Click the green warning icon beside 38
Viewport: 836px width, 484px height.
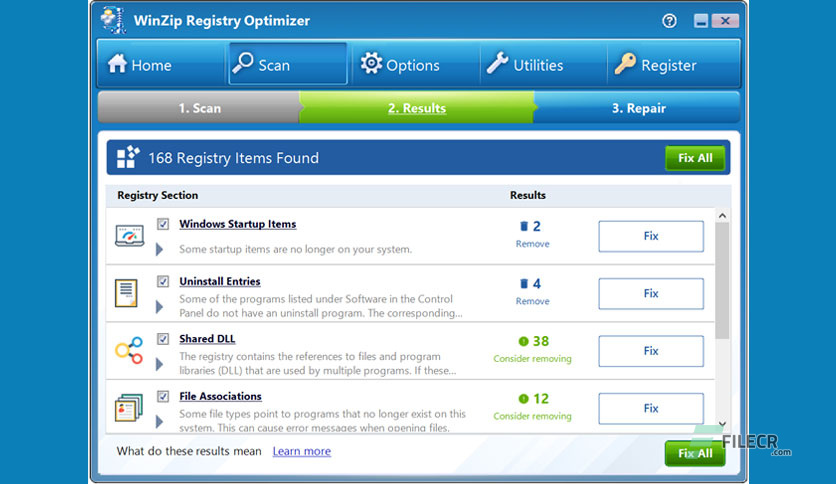pyautogui.click(x=523, y=341)
